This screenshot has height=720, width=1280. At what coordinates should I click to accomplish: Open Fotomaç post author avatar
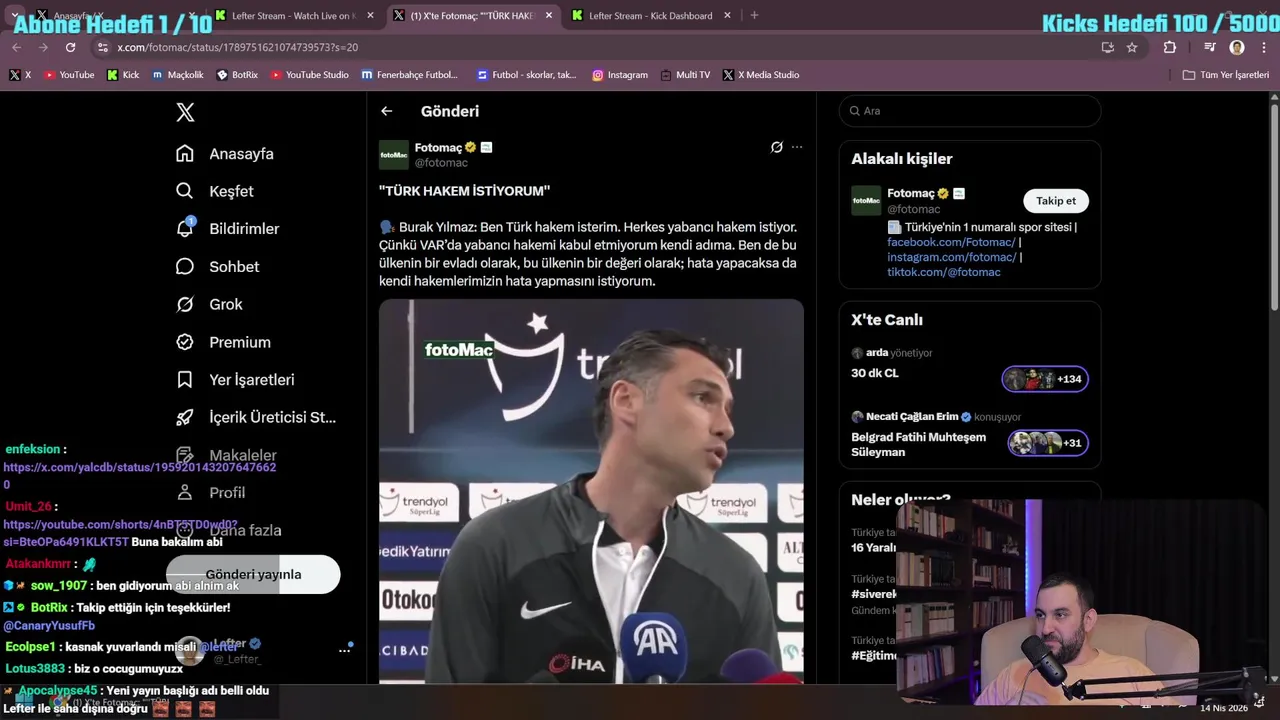[x=393, y=155]
